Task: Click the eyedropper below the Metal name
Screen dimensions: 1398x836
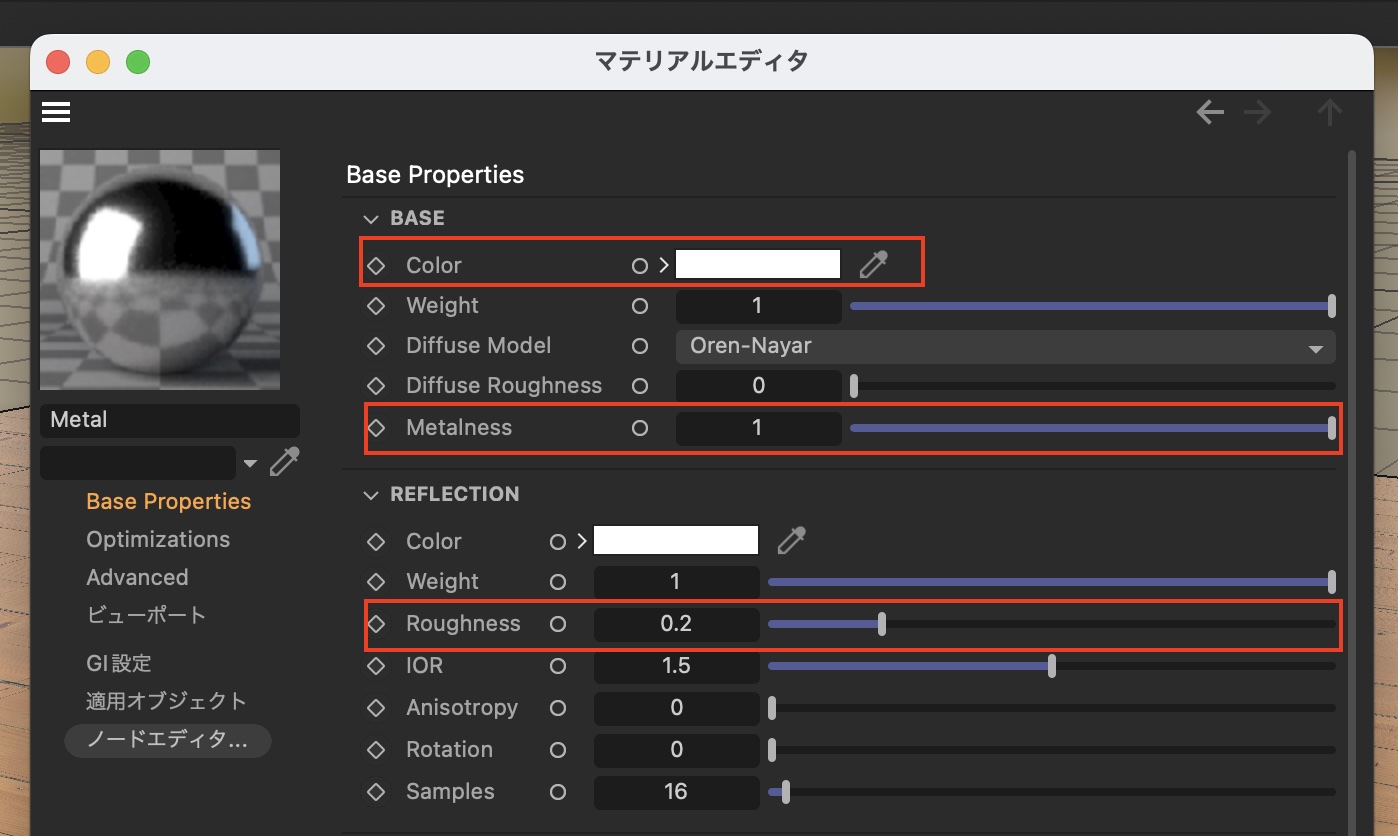Action: (x=285, y=462)
